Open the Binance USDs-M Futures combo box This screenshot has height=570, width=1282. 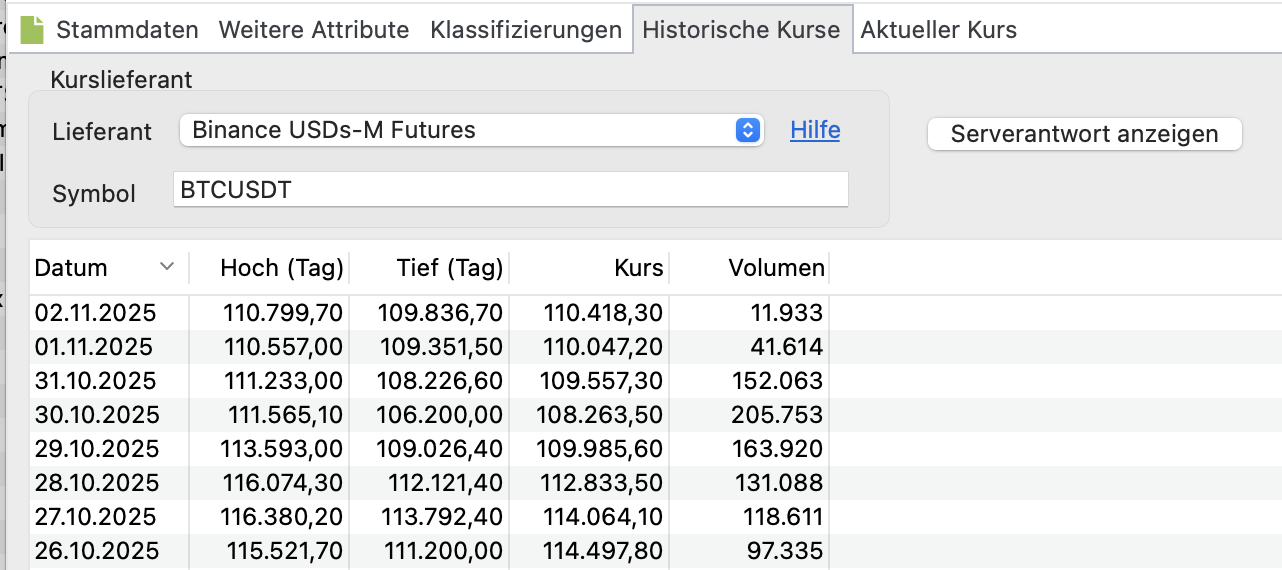460,130
